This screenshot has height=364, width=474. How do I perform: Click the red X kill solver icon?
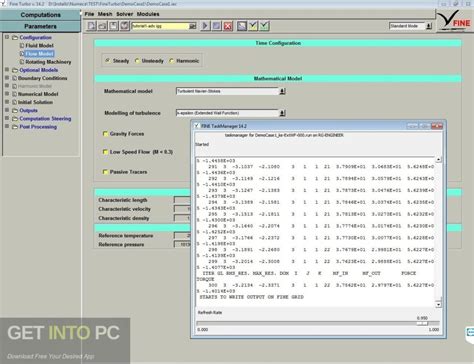(228, 26)
